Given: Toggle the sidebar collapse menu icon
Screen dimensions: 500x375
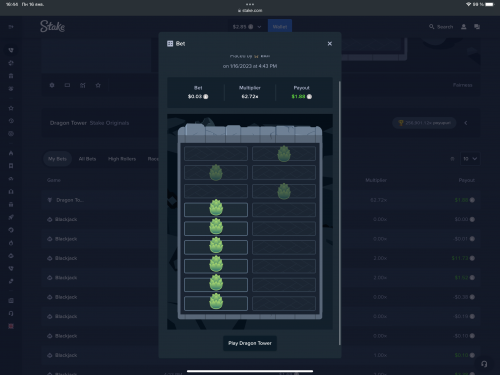Looking at the screenshot, I should pyautogui.click(x=11, y=27).
